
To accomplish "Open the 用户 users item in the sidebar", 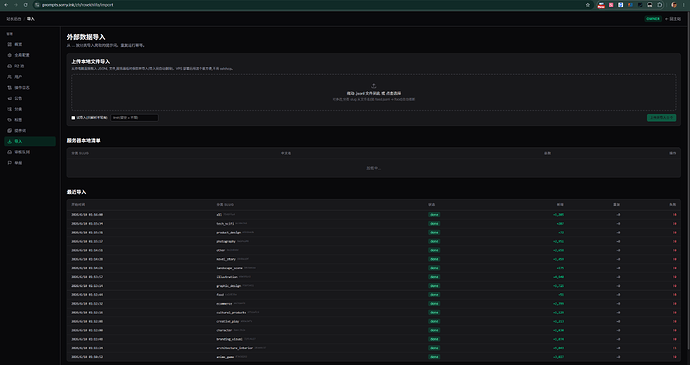I will point(29,77).
